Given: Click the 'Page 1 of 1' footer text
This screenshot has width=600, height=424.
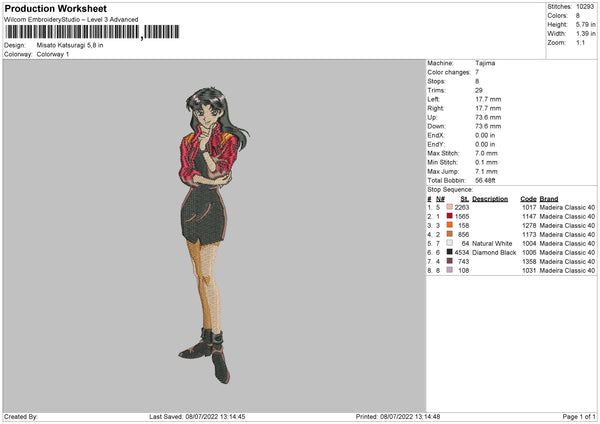Looking at the screenshot, I should [x=579, y=417].
